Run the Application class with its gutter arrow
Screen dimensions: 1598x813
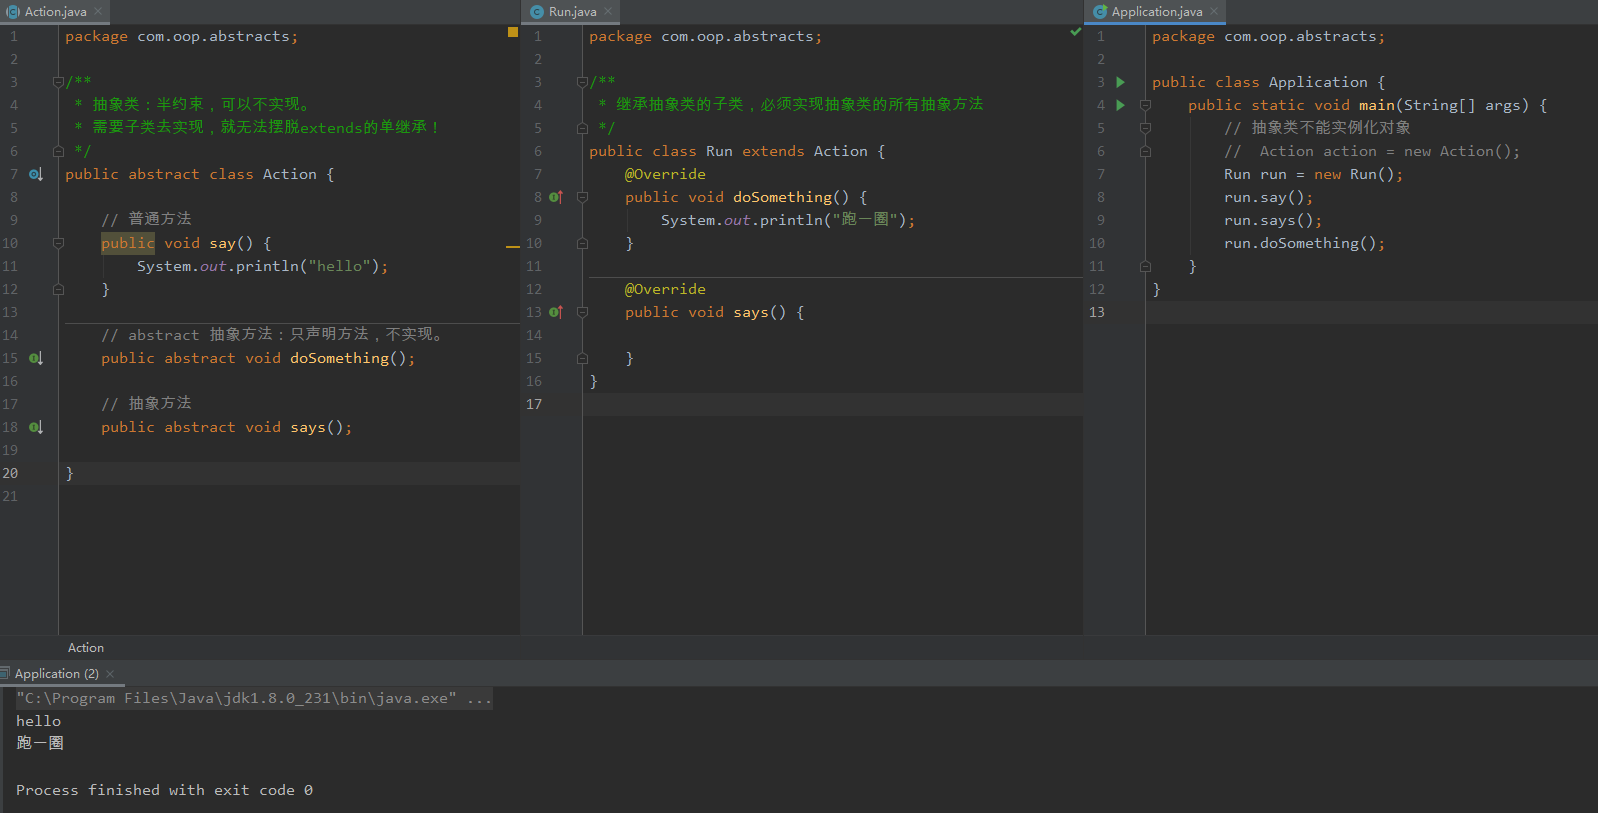(x=1121, y=82)
